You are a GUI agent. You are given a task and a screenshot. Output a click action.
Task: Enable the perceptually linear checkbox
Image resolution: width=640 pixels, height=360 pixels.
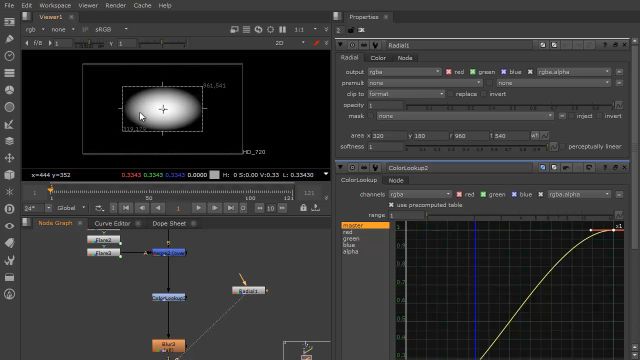[x=563, y=146]
